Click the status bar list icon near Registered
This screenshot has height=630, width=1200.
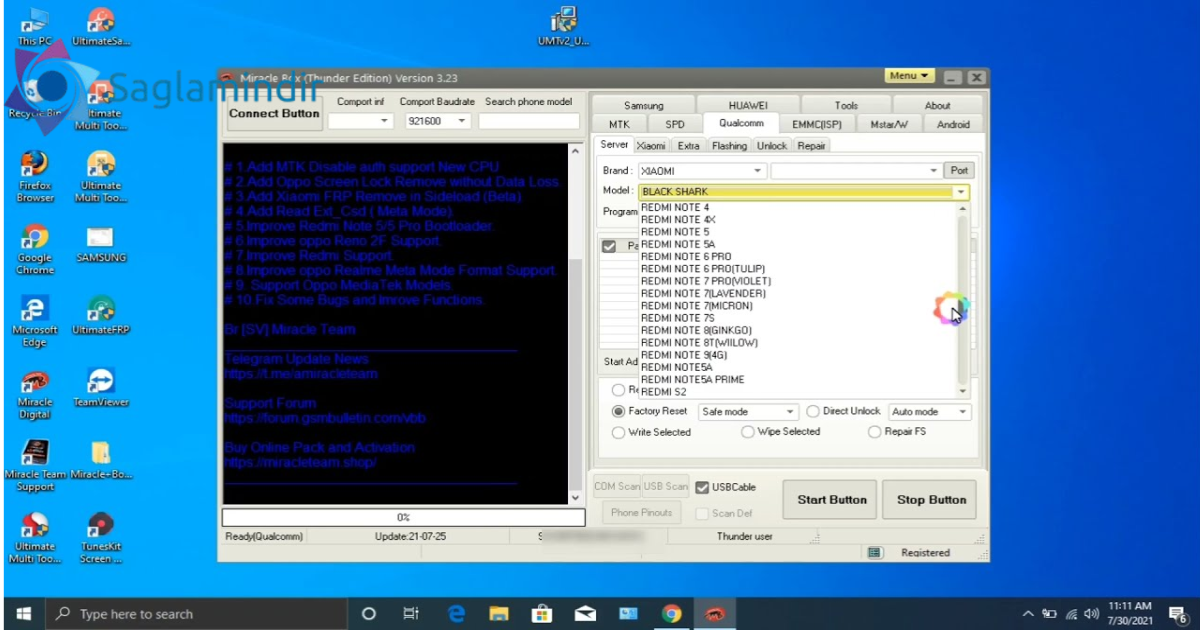(x=875, y=552)
